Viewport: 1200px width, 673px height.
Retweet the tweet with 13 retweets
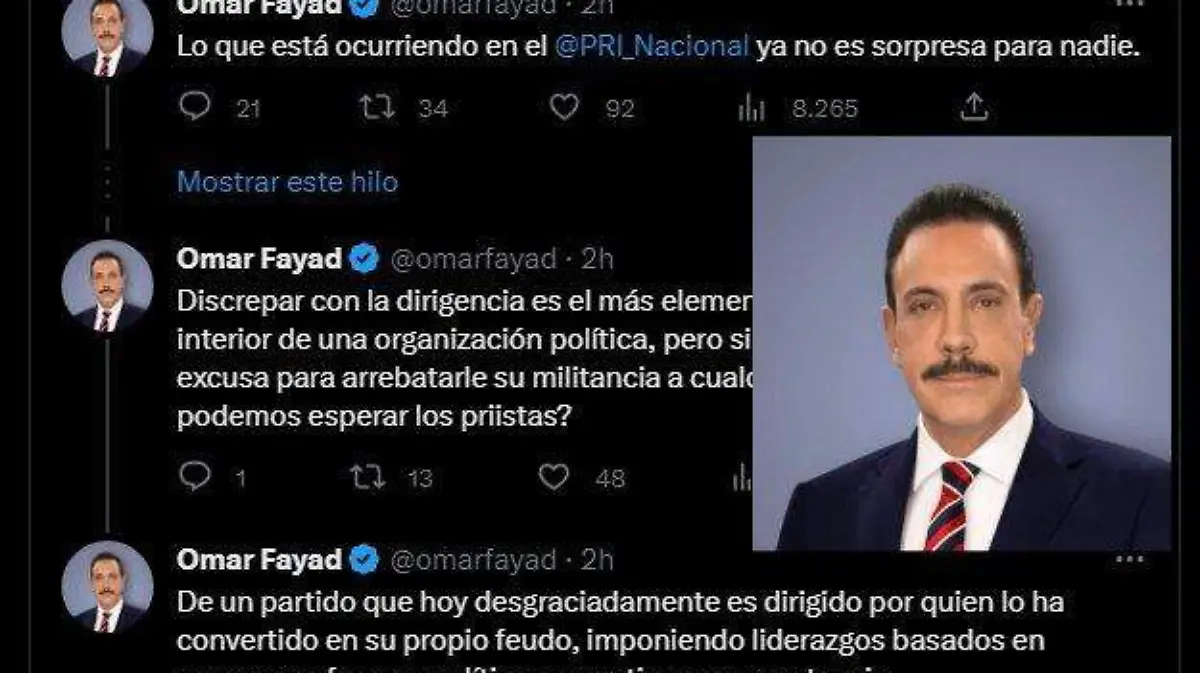(x=368, y=477)
